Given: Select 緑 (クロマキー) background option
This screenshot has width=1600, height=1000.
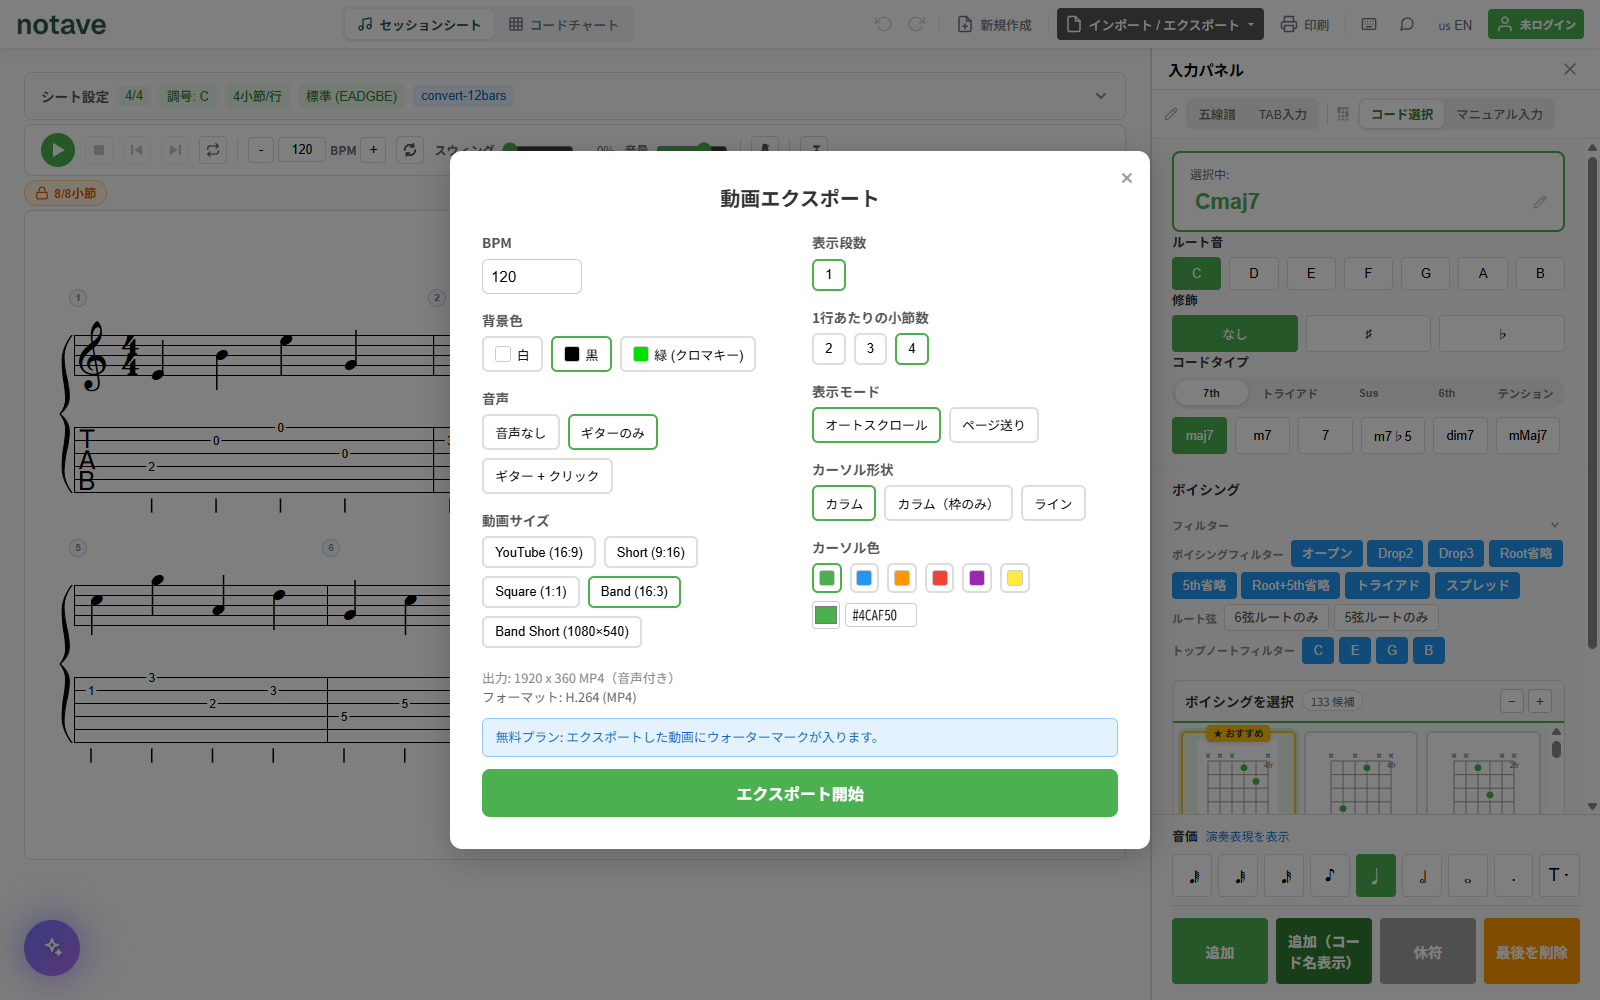Looking at the screenshot, I should point(688,354).
